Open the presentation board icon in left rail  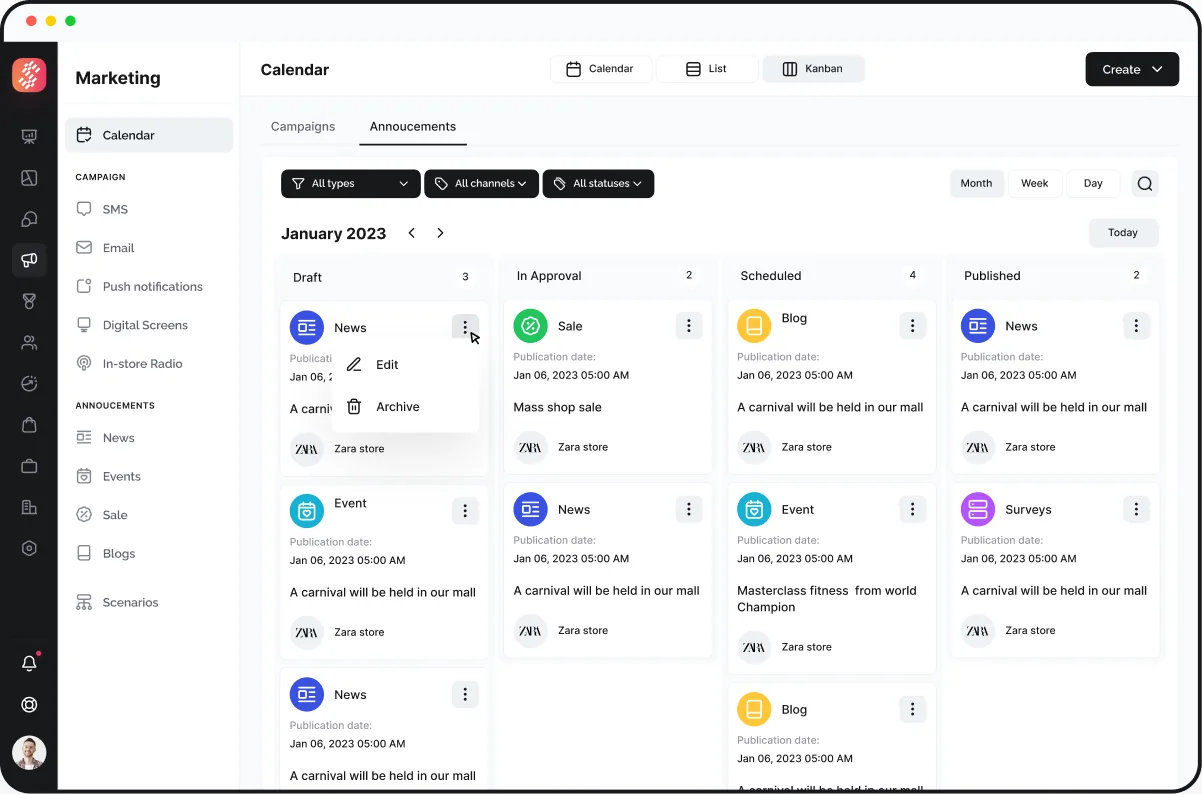(29, 137)
